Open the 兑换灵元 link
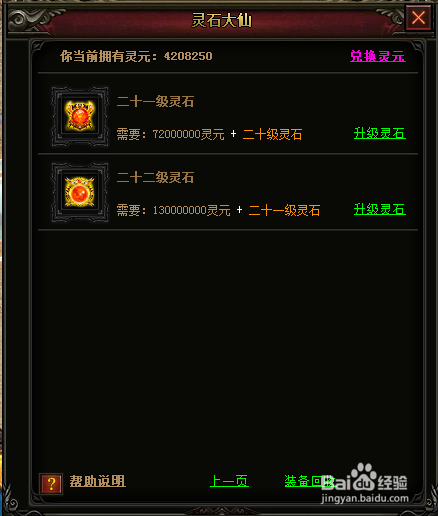The image size is (438, 516). (x=378, y=56)
